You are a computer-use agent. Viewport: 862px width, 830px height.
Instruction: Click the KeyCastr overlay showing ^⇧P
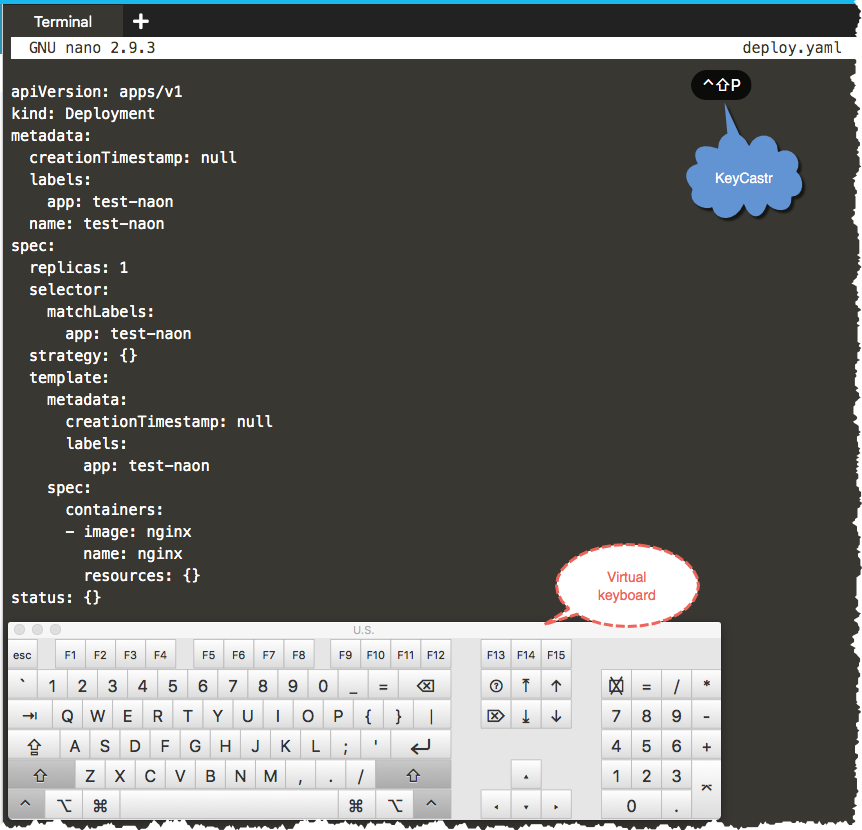pos(721,85)
